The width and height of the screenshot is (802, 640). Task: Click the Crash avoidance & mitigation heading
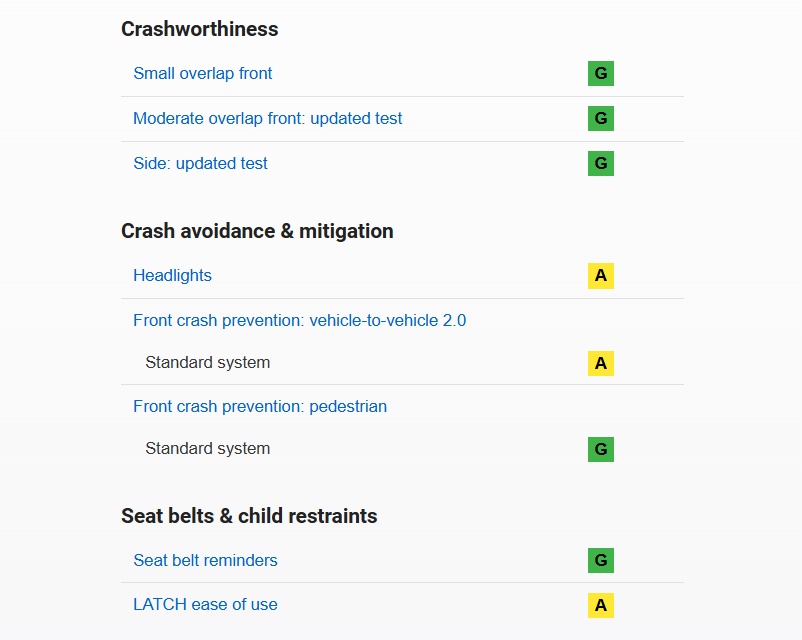pos(257,231)
